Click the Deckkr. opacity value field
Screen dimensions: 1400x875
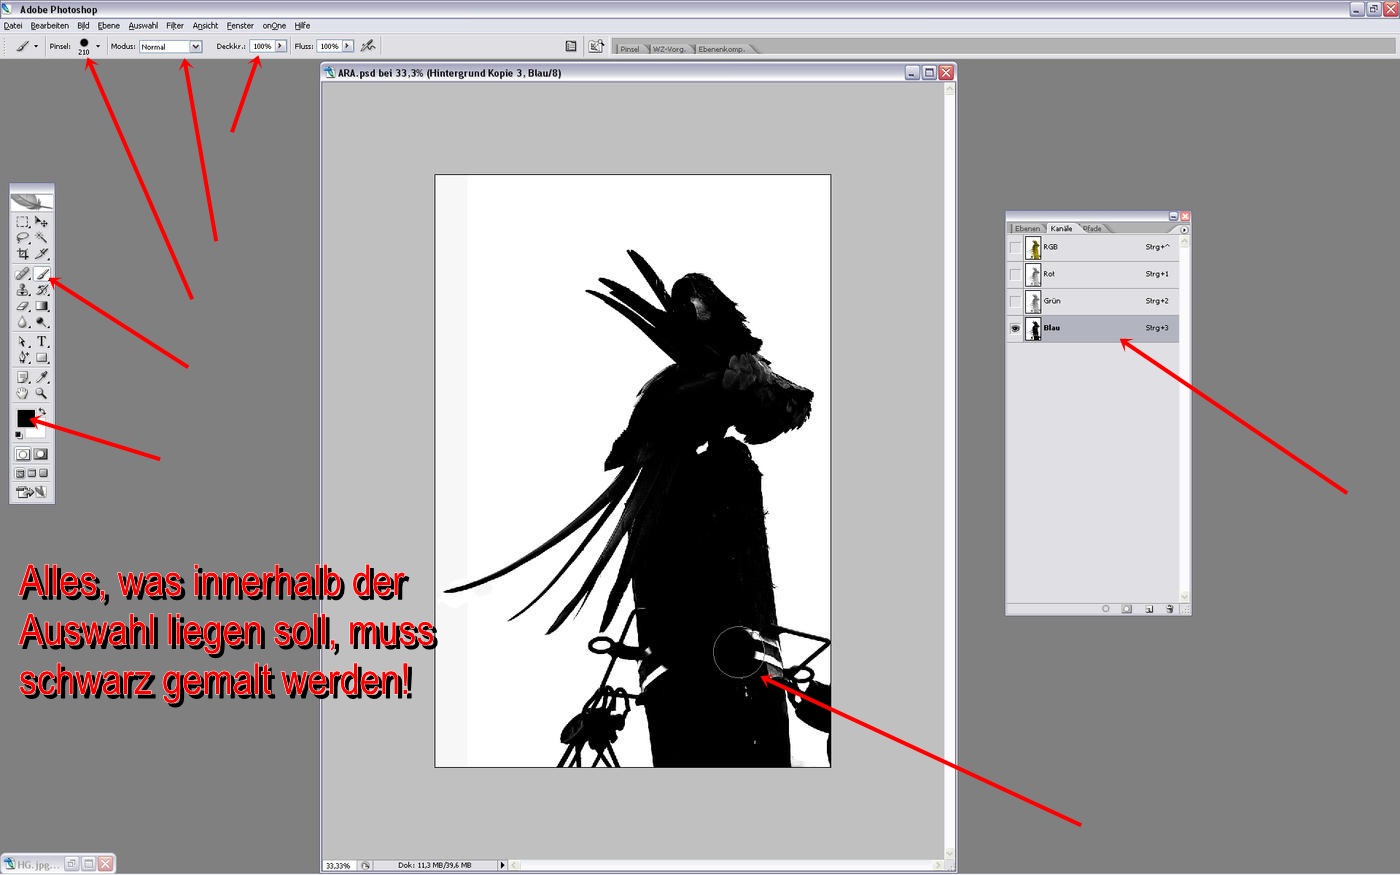pos(262,46)
